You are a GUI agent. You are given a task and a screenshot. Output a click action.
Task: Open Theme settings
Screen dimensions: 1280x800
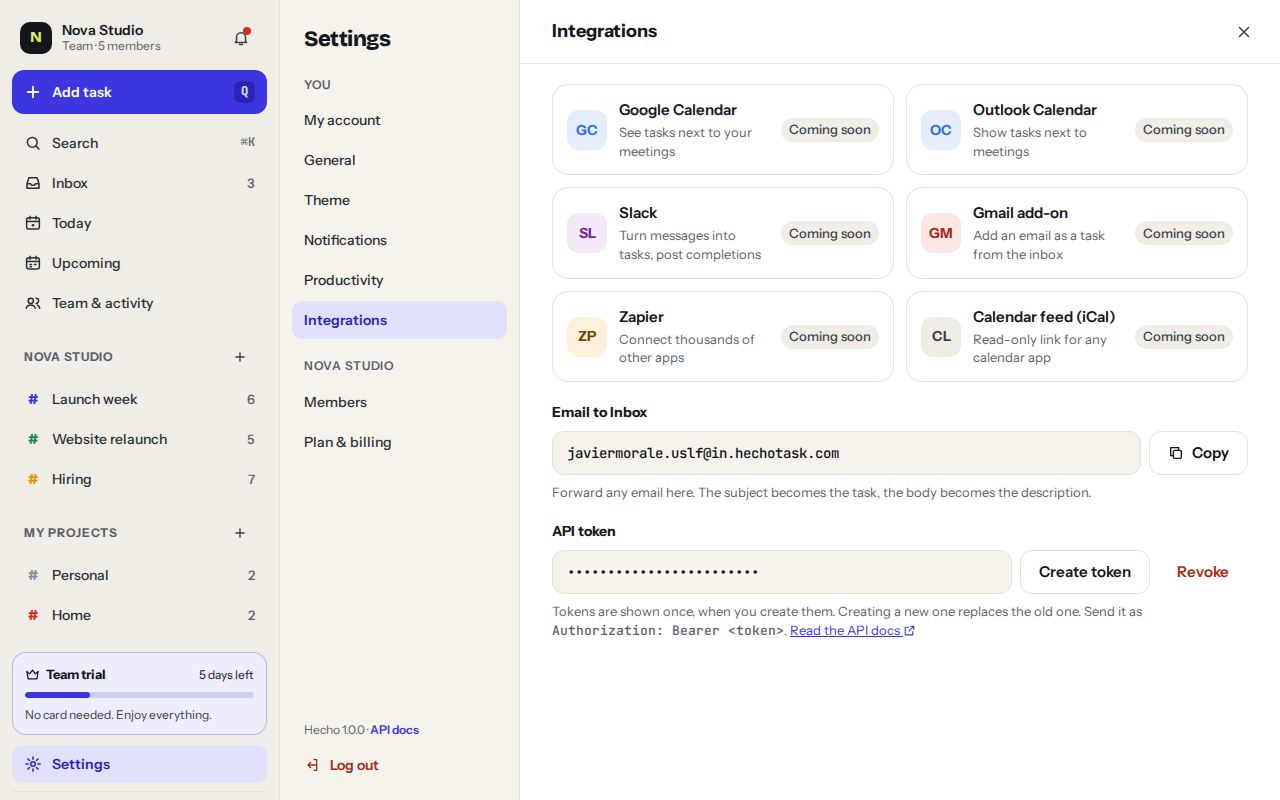tap(399, 200)
